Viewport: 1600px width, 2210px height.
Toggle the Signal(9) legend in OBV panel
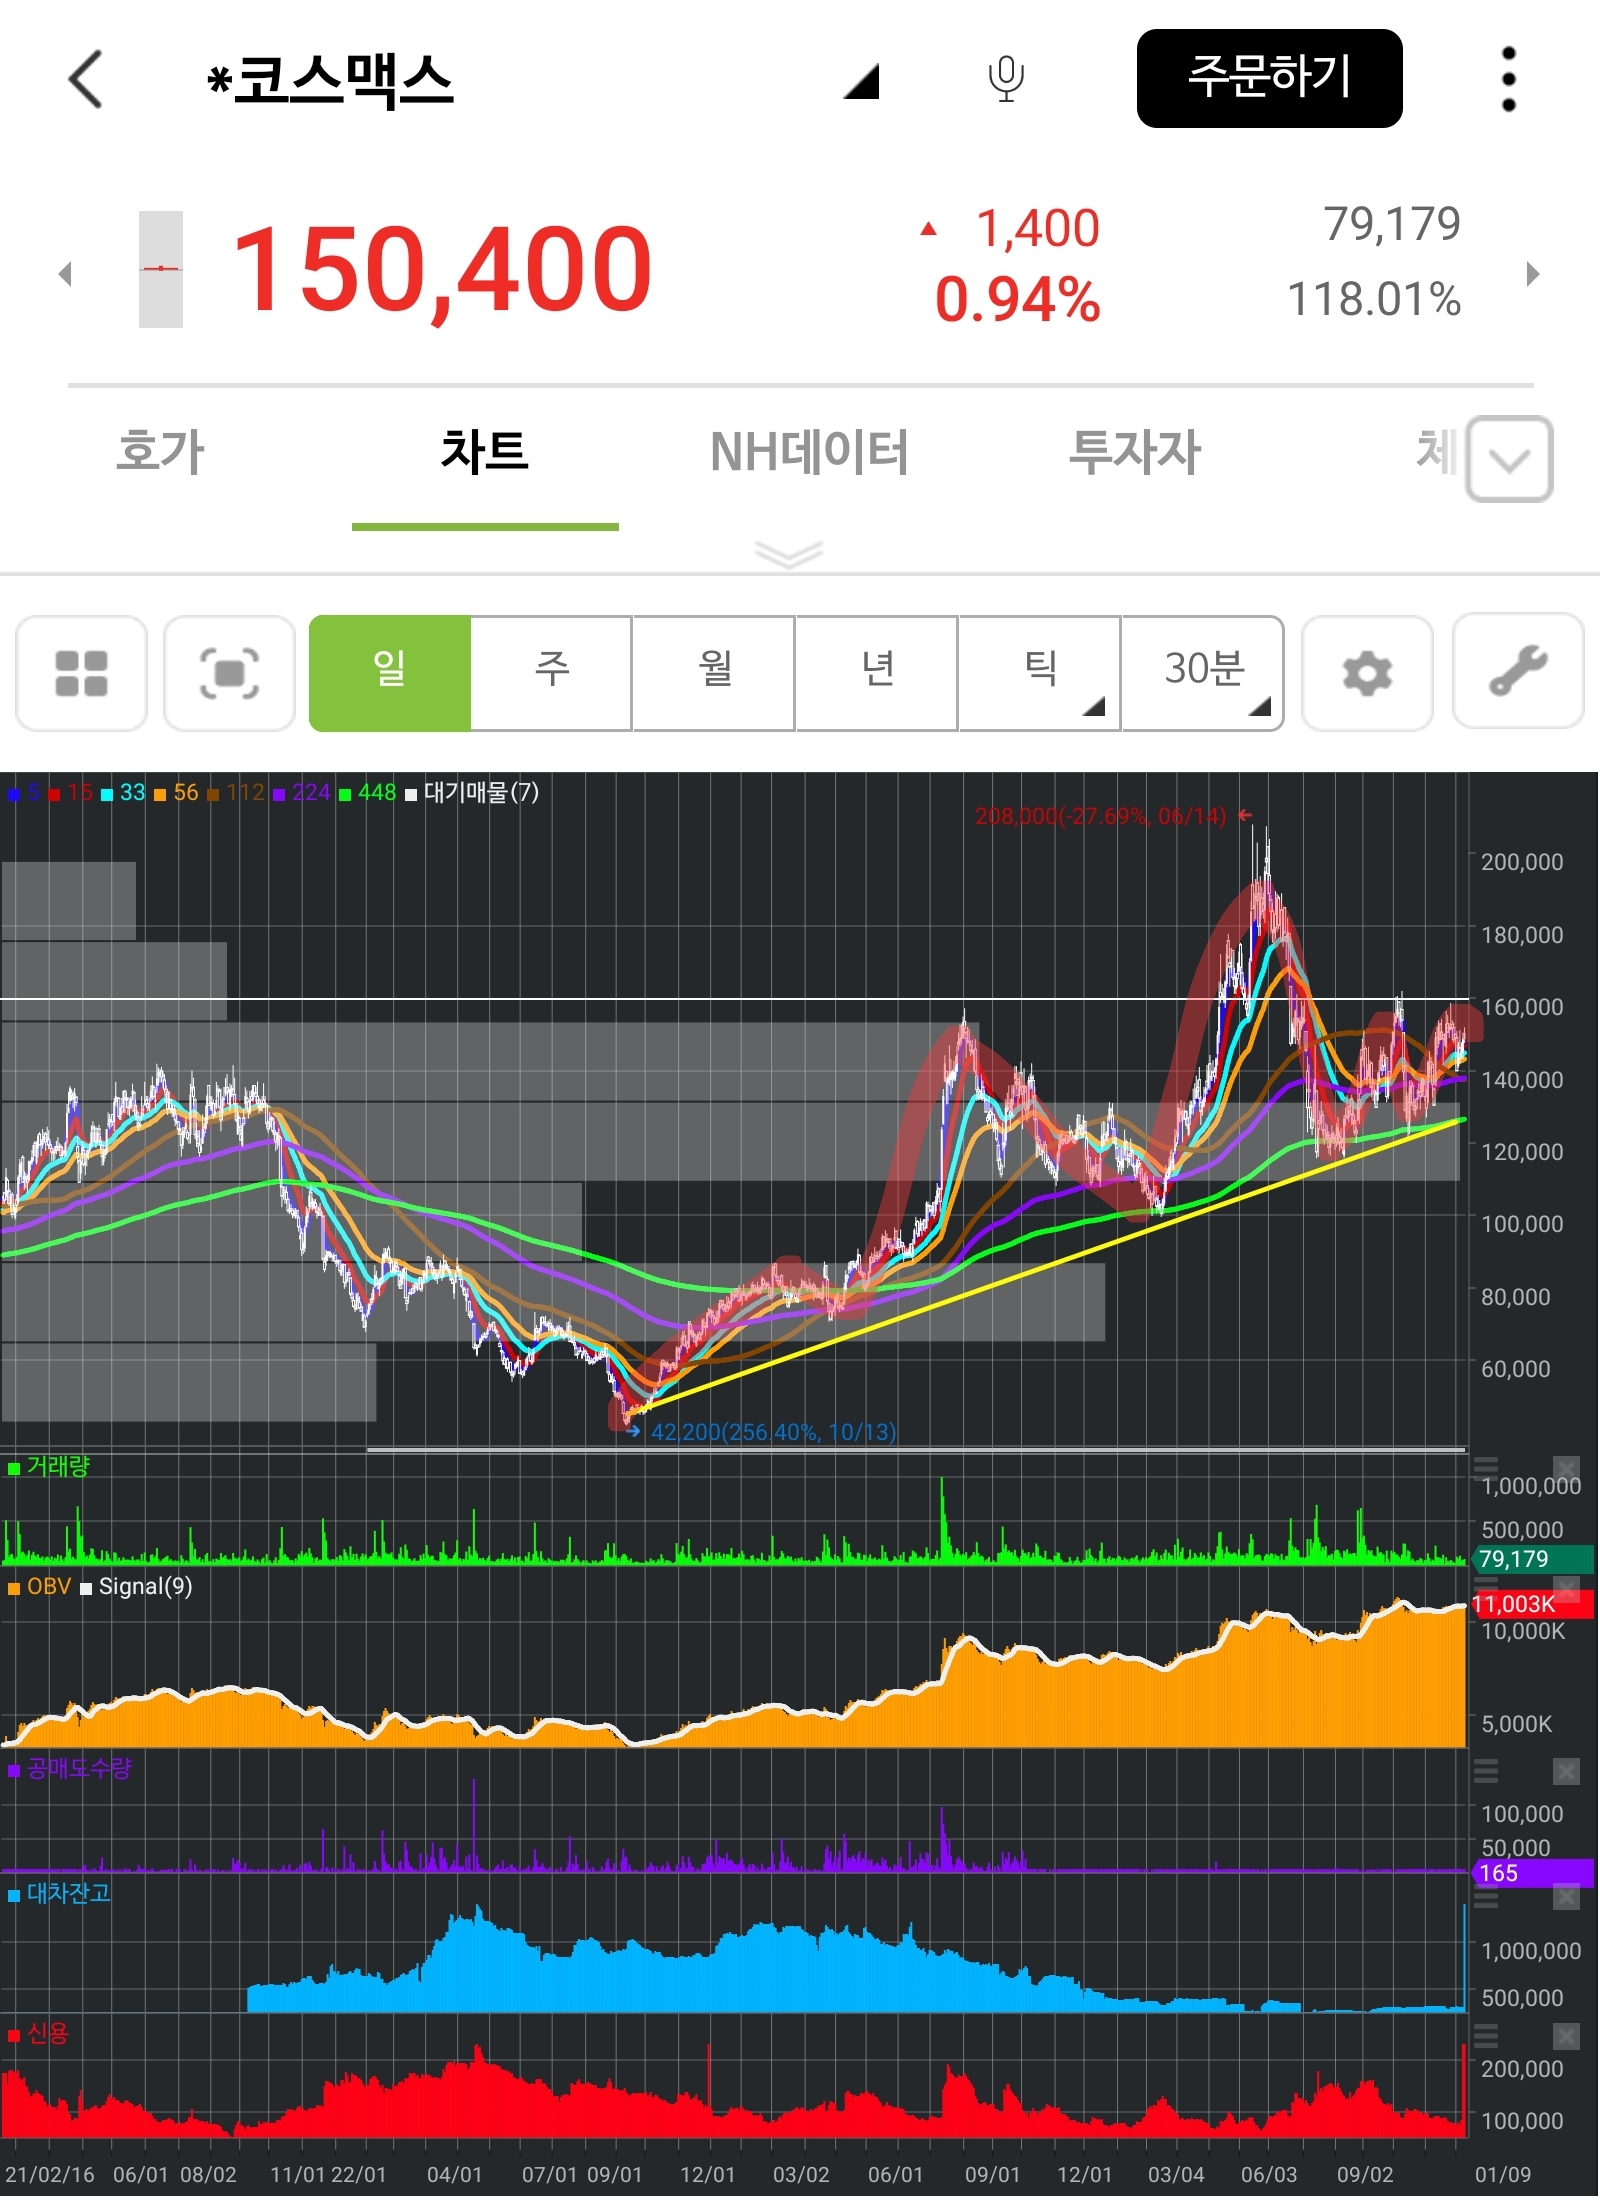pos(136,1587)
